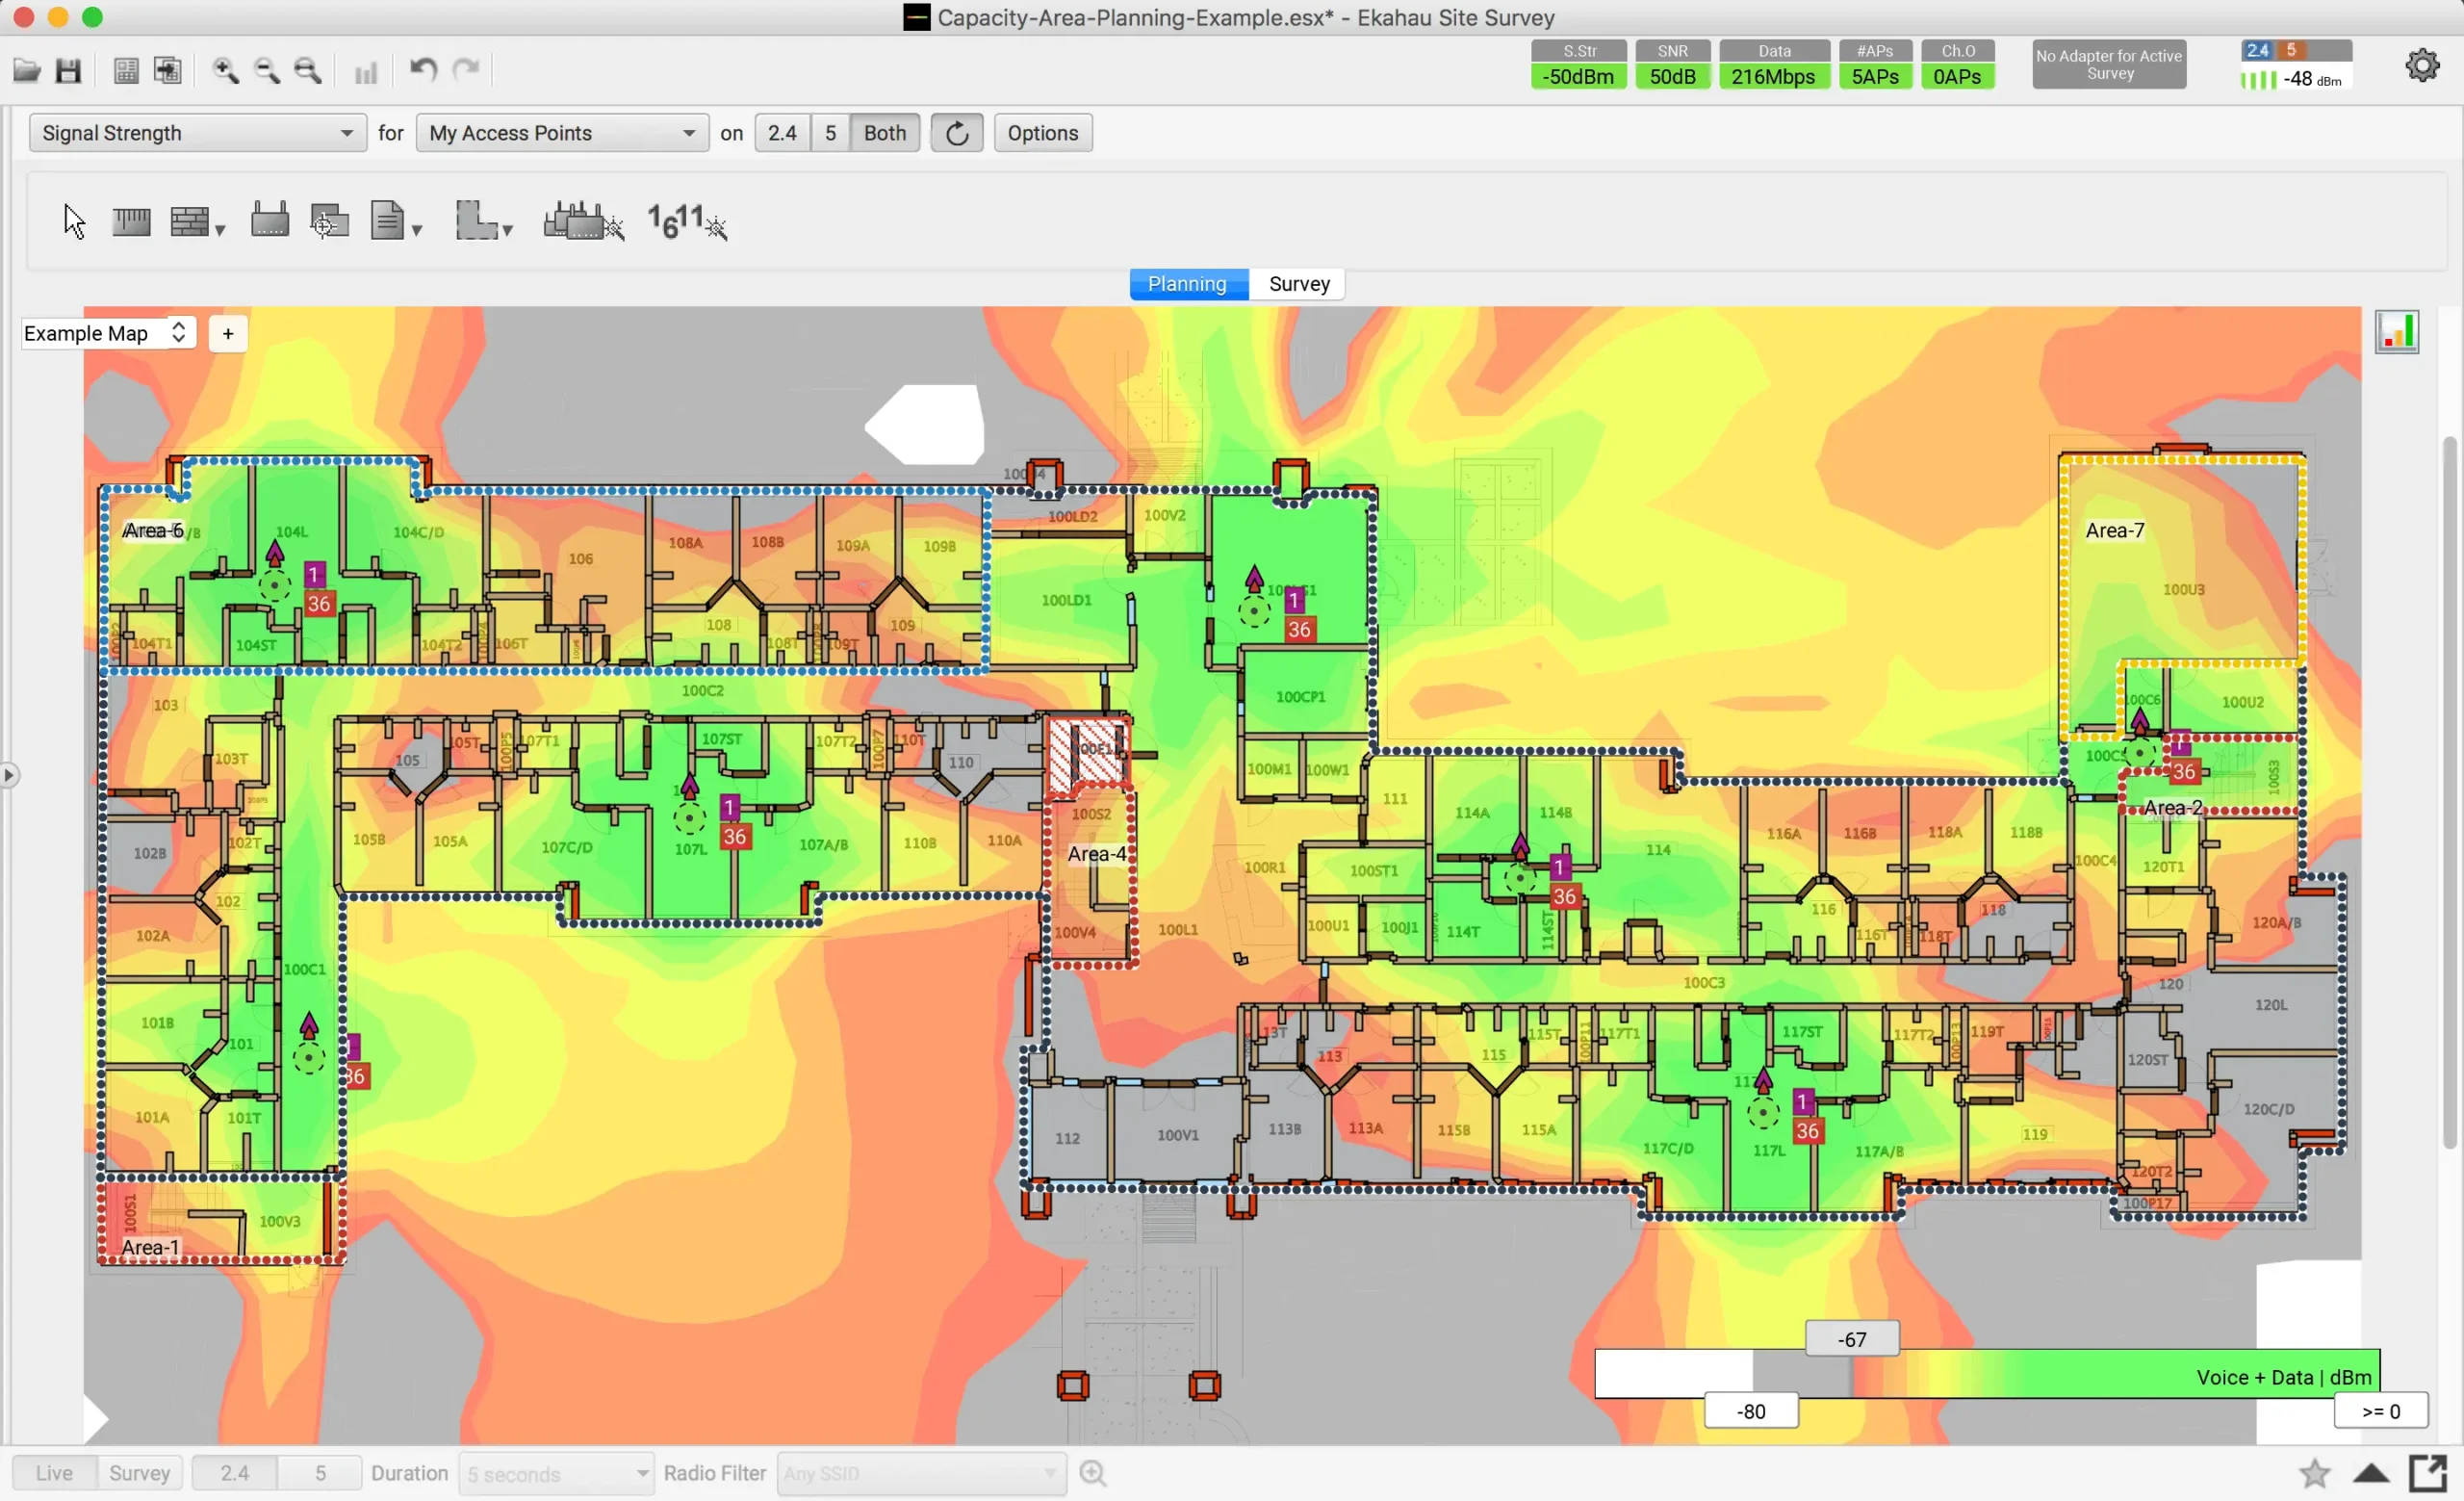Toggle the 2.4 GHz band button
The width and height of the screenshot is (2464, 1501).
(780, 132)
